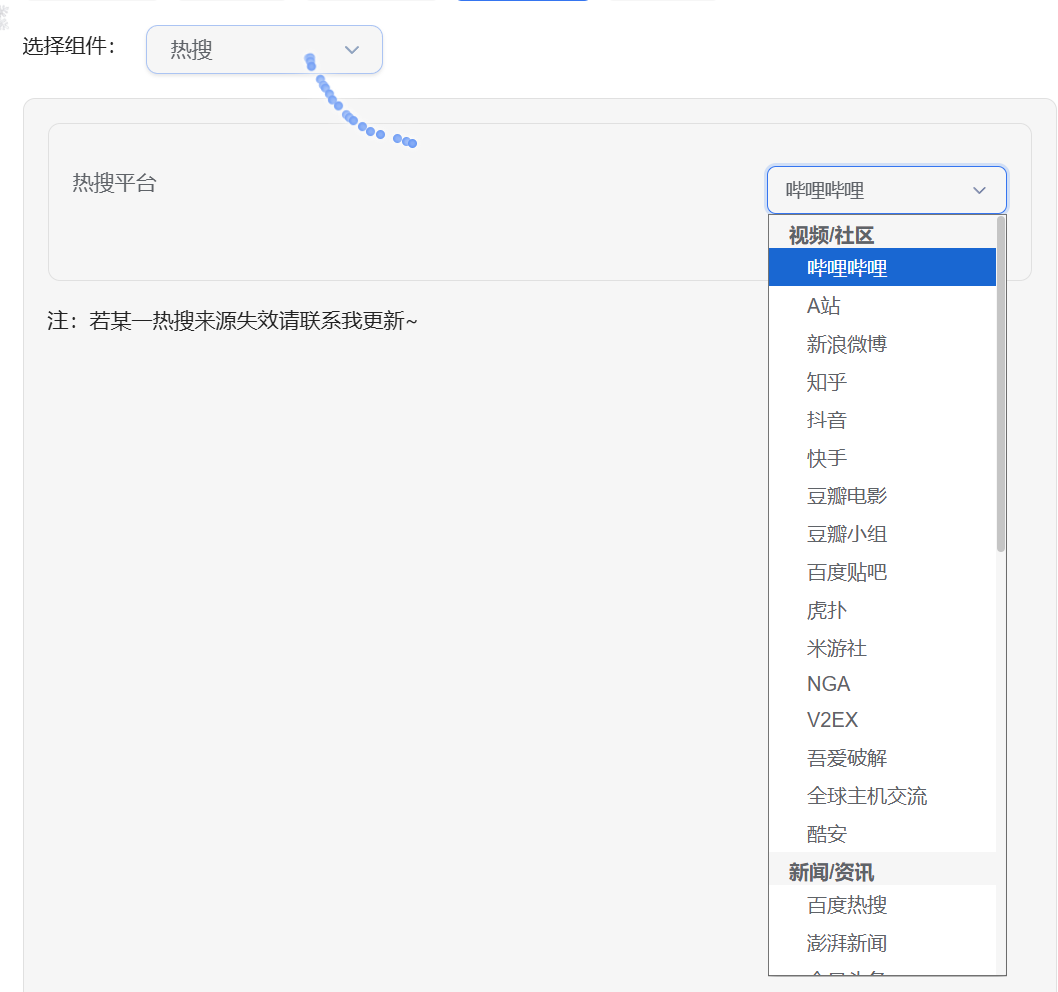Choose NGA from the dropdown list
1058x992 pixels.
click(x=882, y=684)
